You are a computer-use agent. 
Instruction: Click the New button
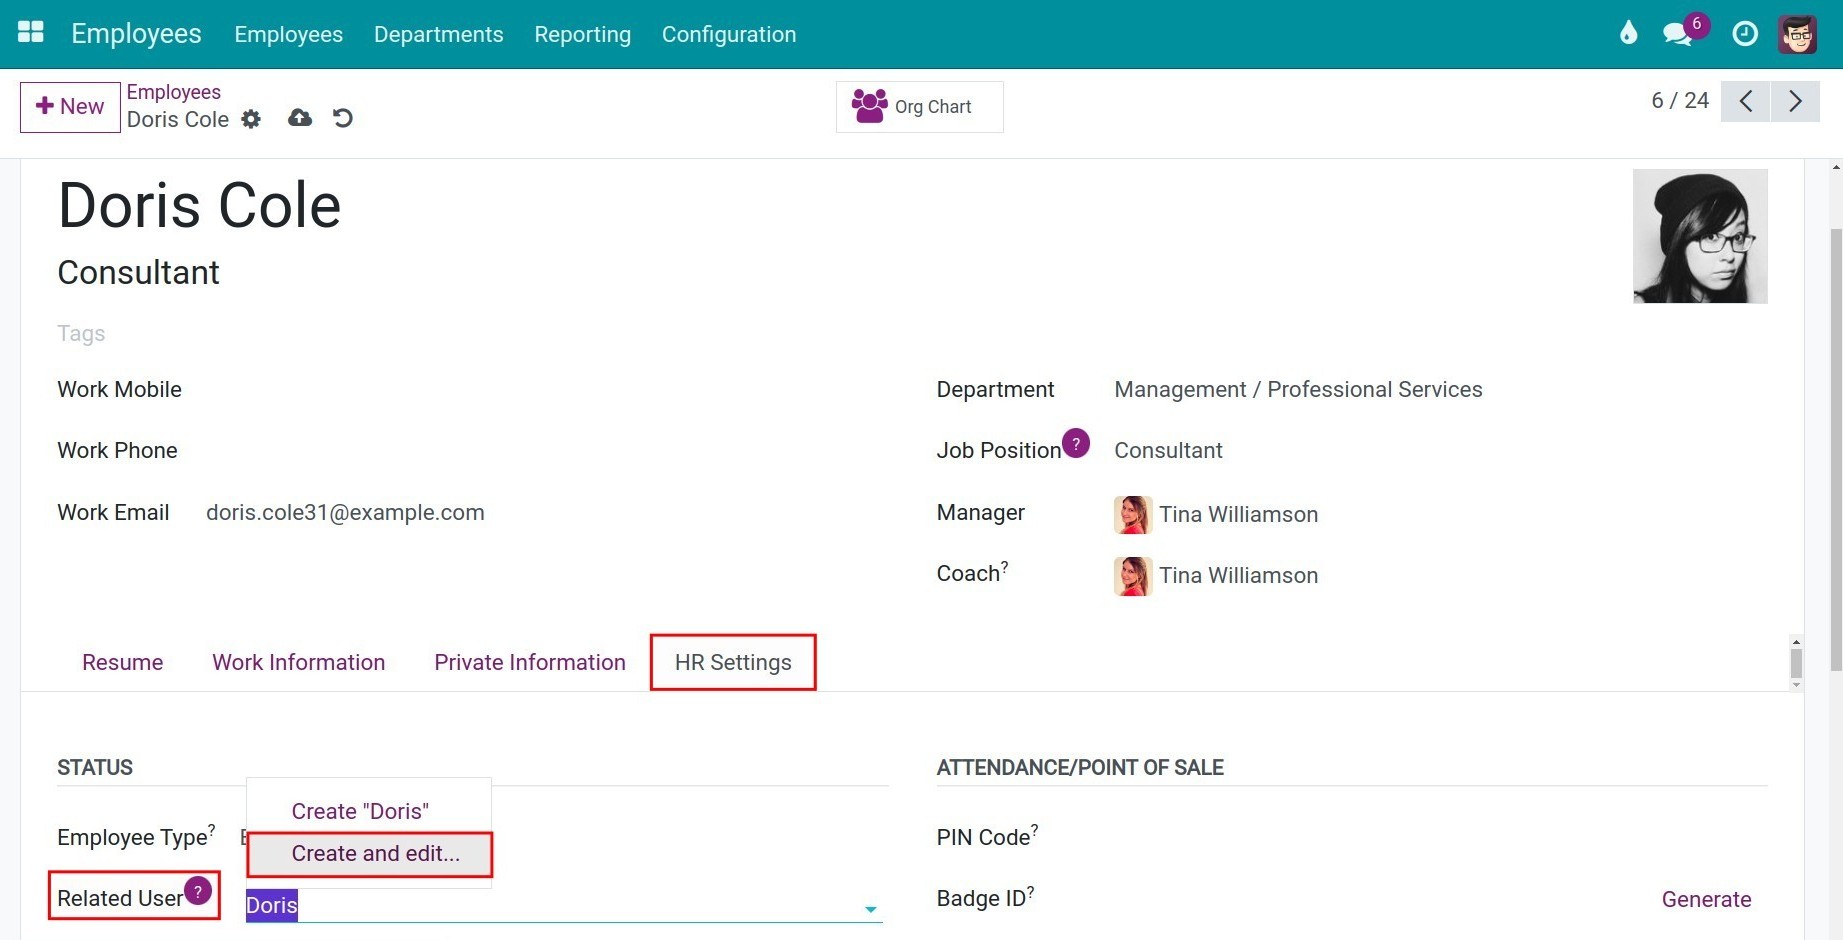[x=70, y=106]
